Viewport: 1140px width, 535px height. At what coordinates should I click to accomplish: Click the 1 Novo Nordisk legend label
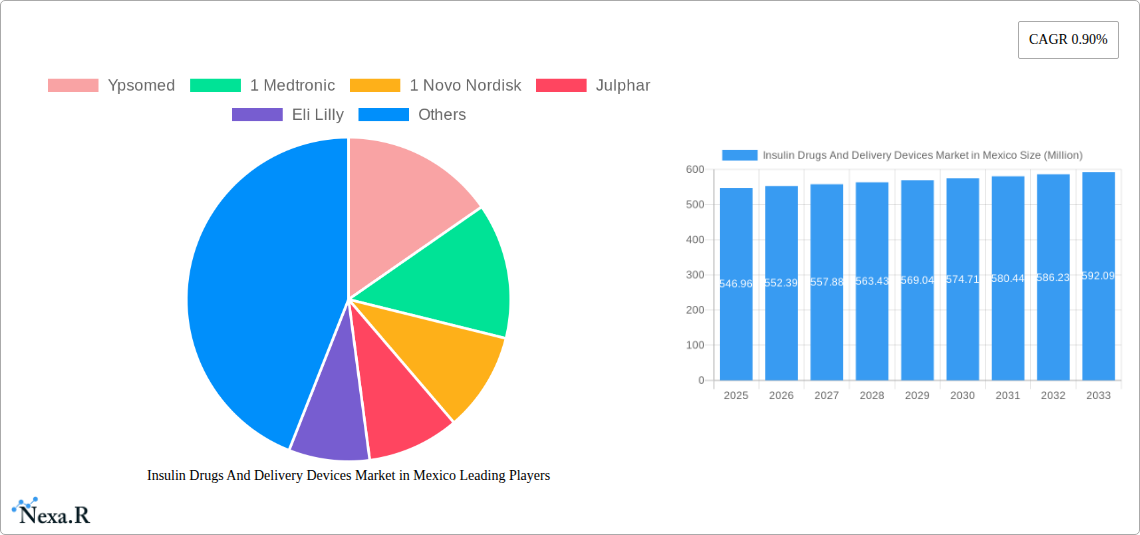click(x=465, y=86)
